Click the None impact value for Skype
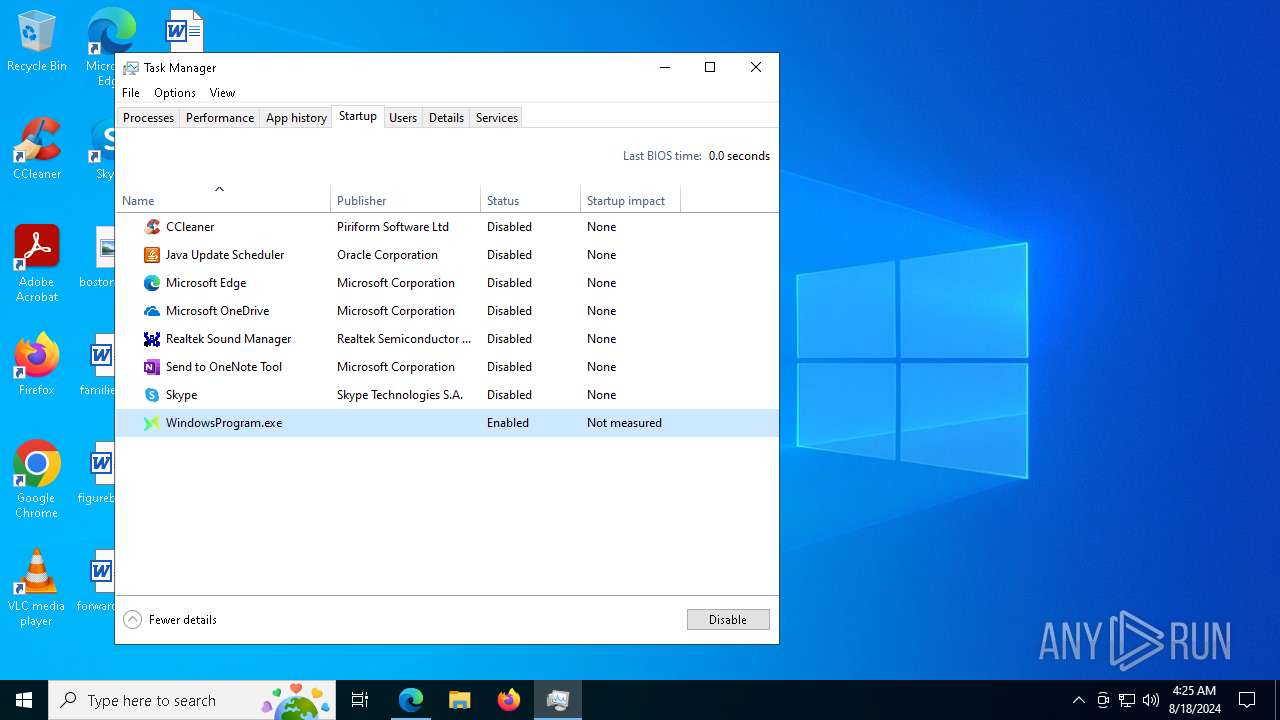 click(601, 395)
